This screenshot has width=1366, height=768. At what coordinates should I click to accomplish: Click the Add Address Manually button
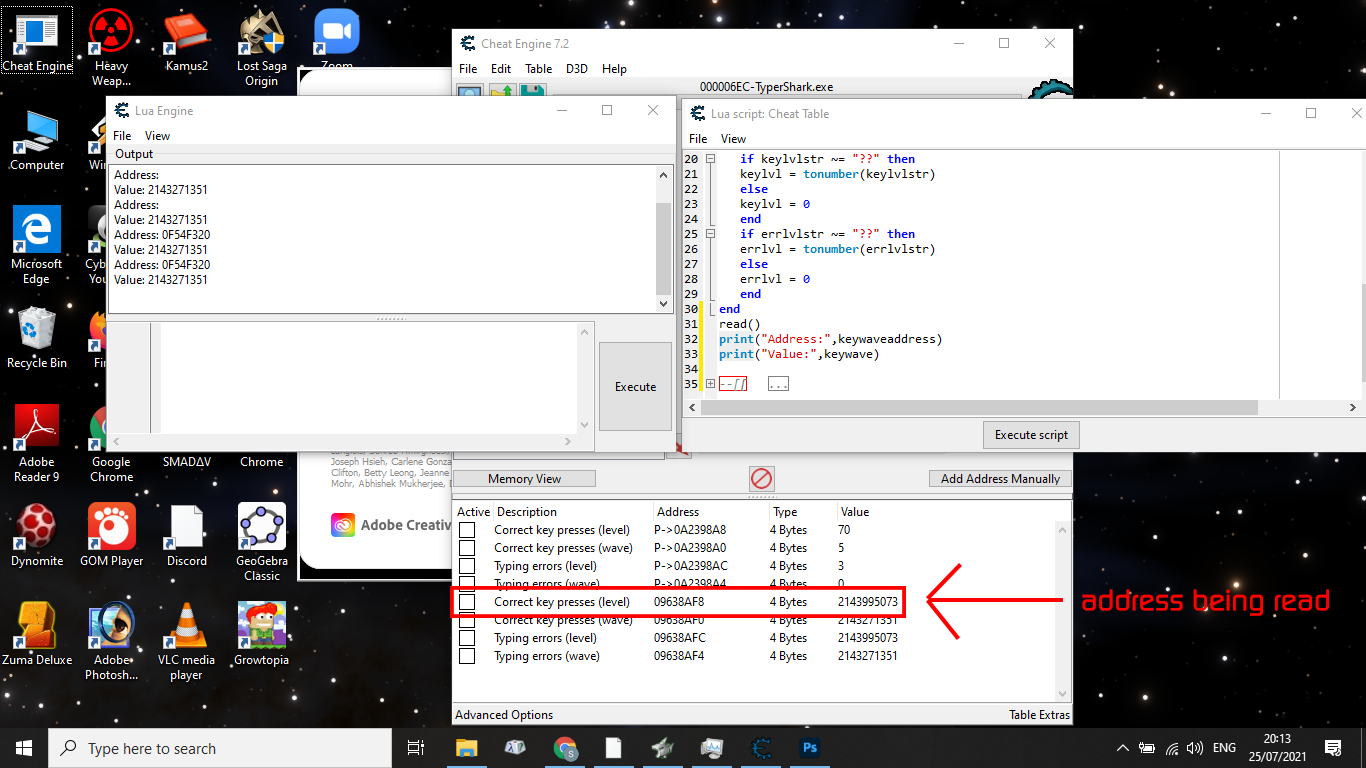click(x=1000, y=479)
